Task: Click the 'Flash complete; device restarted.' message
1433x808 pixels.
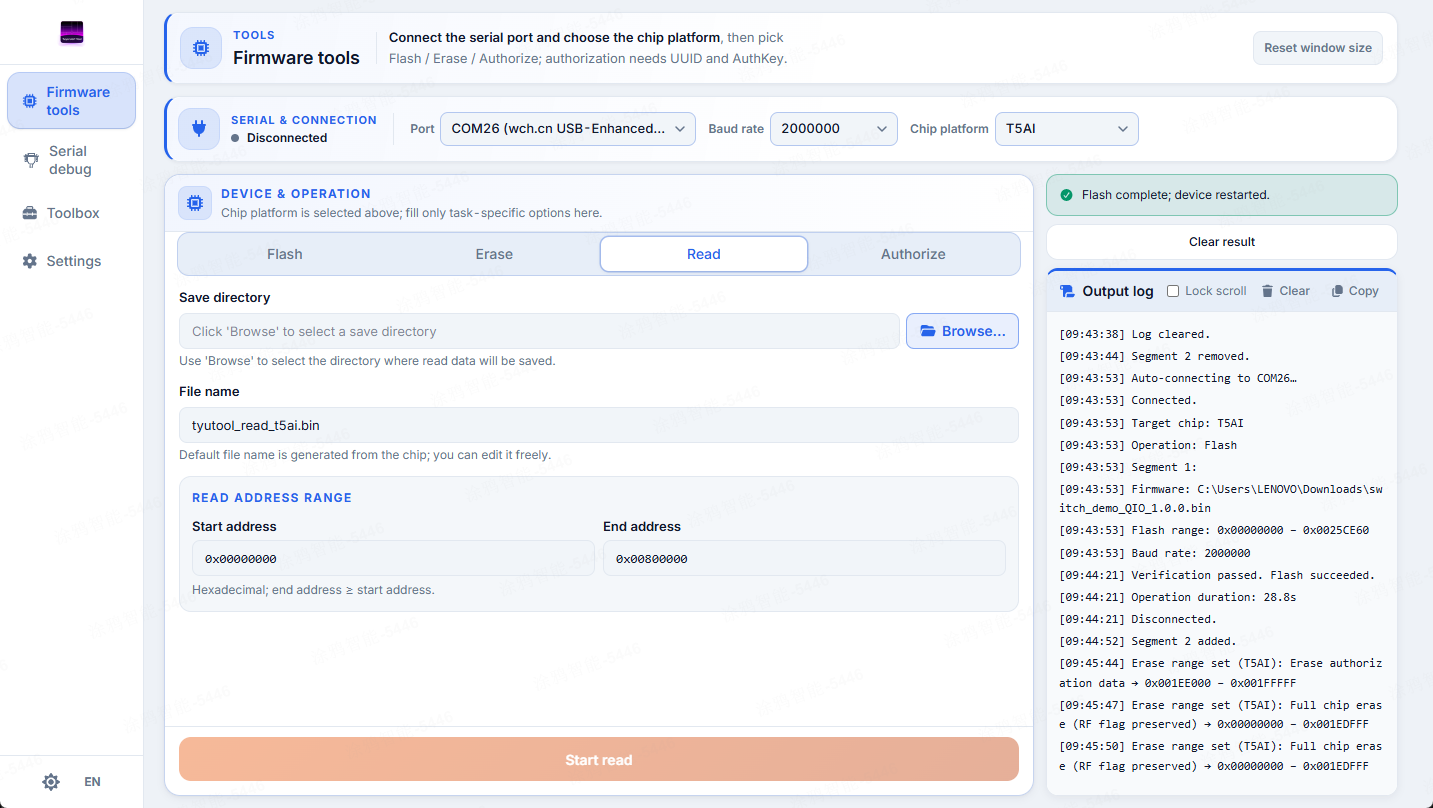Action: click(x=1176, y=195)
